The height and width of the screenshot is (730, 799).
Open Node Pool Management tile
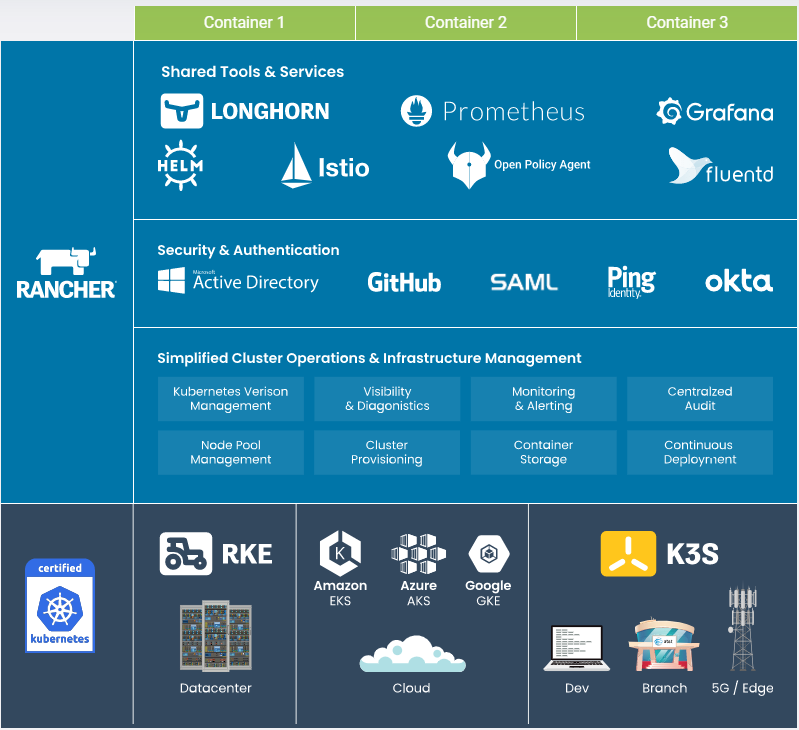tap(231, 452)
